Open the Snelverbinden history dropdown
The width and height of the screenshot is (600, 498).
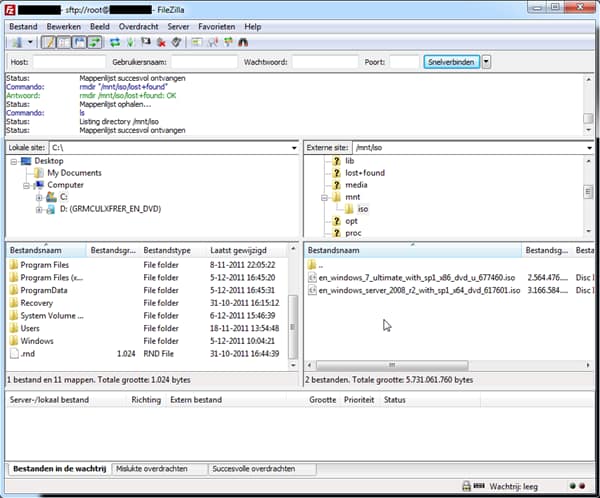point(486,62)
